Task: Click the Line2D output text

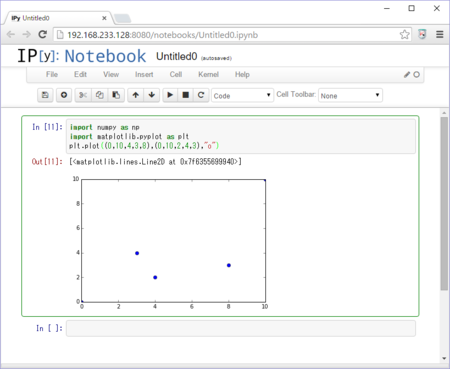Action: pos(155,162)
